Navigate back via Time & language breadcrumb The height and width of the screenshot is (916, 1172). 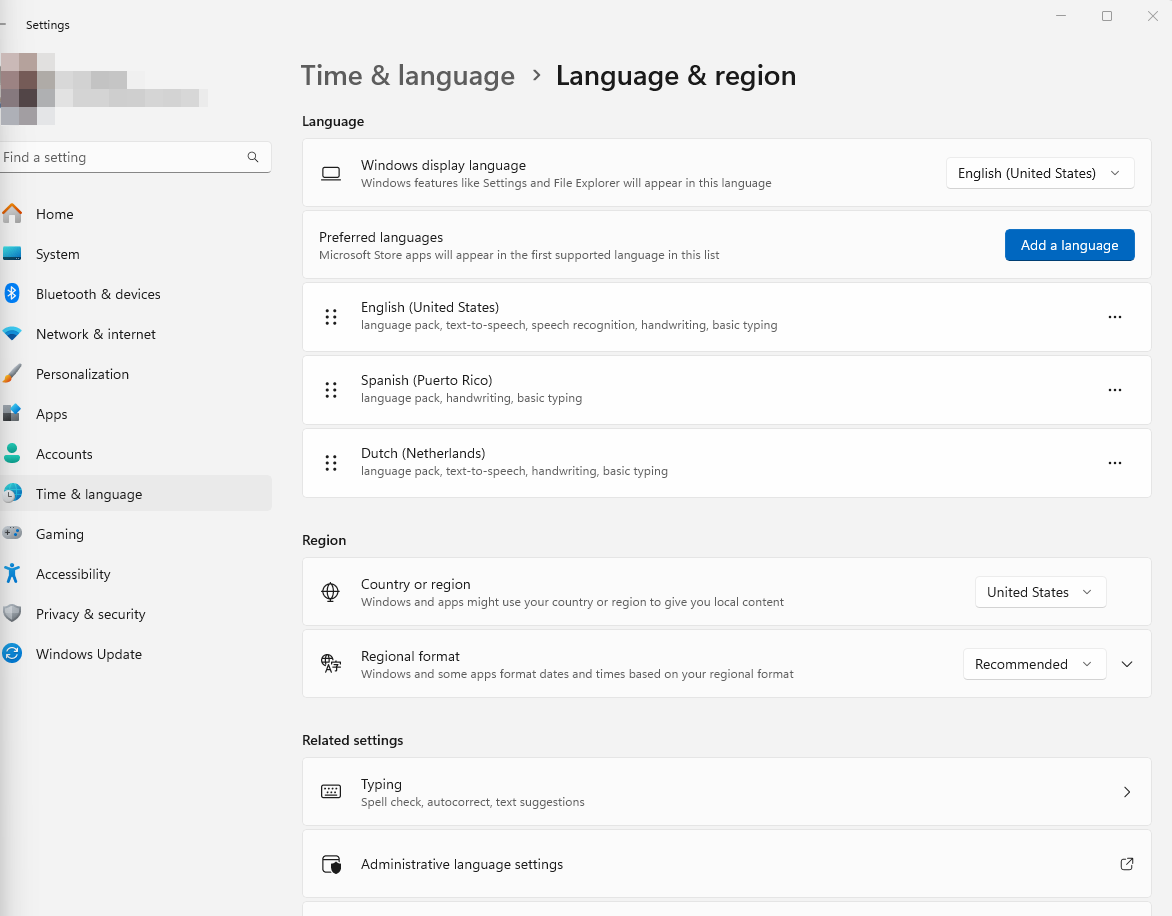pos(408,76)
